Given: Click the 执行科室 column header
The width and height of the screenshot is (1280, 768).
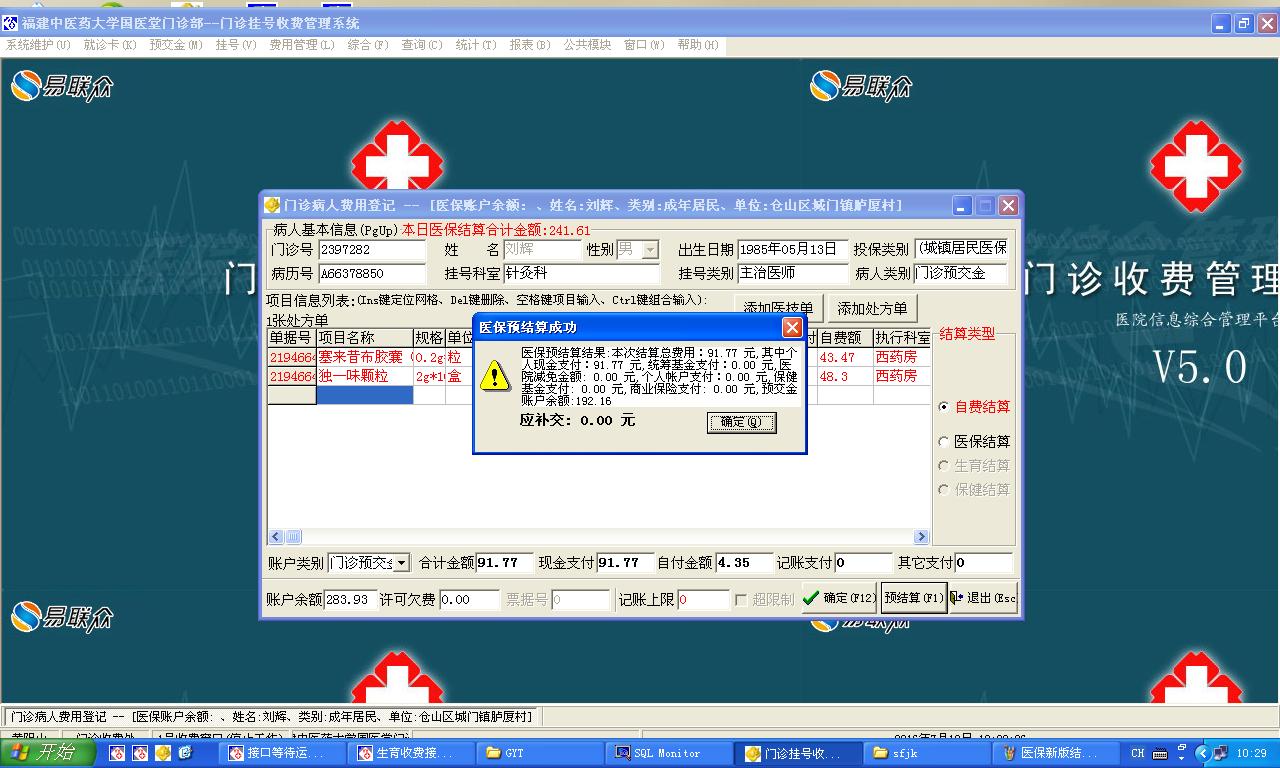Looking at the screenshot, I should click(902, 338).
